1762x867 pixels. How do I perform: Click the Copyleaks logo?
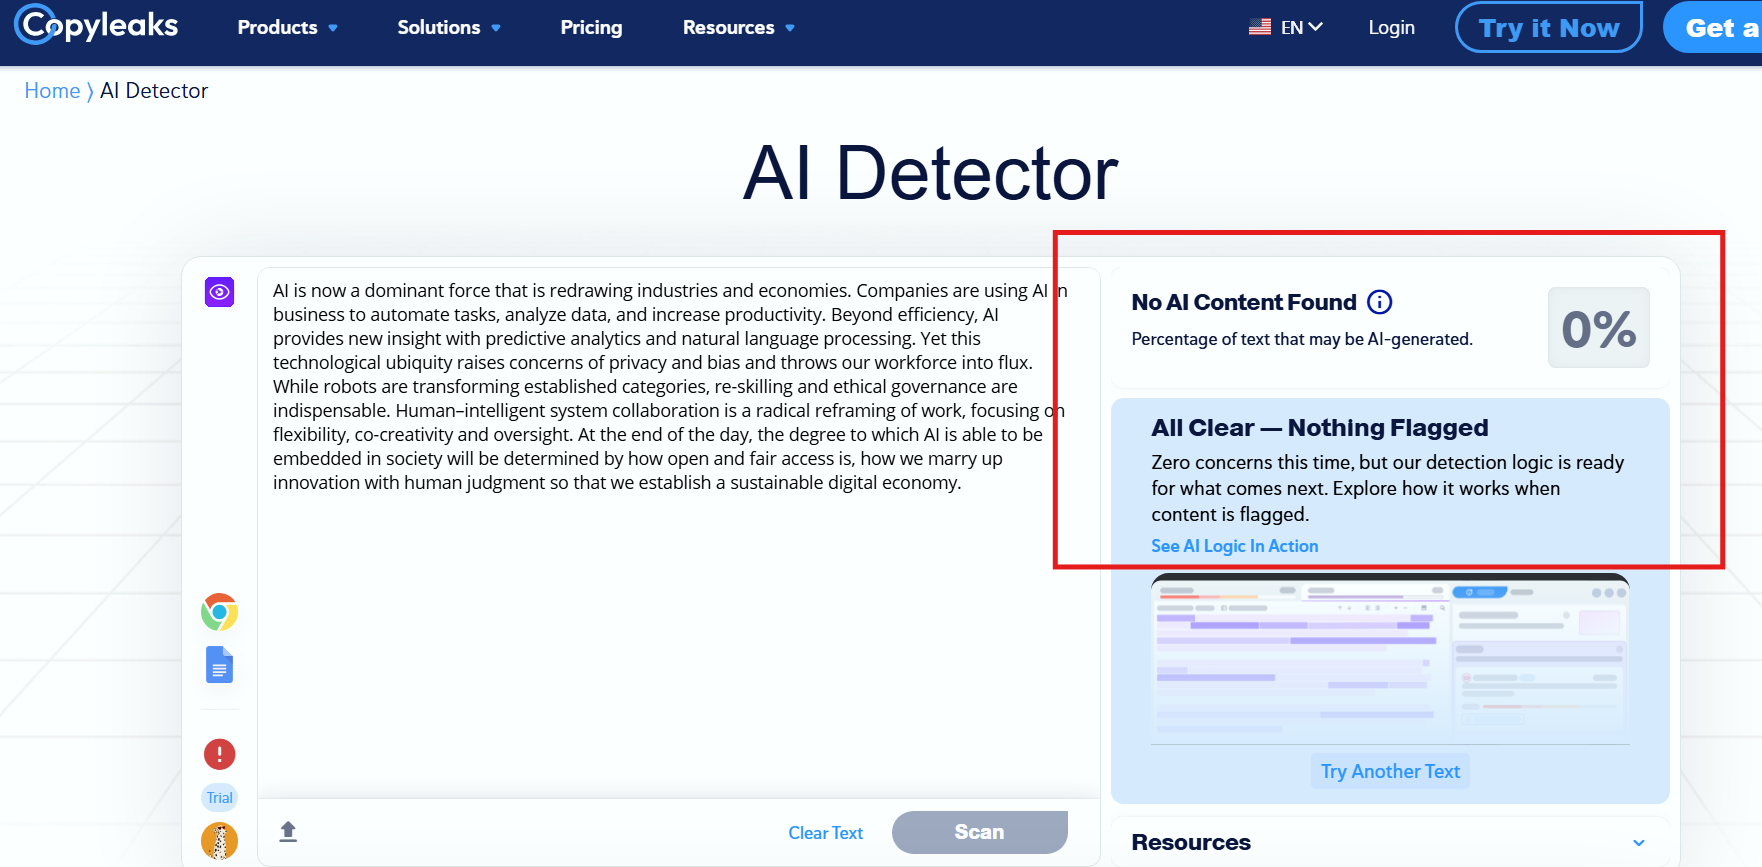(97, 26)
